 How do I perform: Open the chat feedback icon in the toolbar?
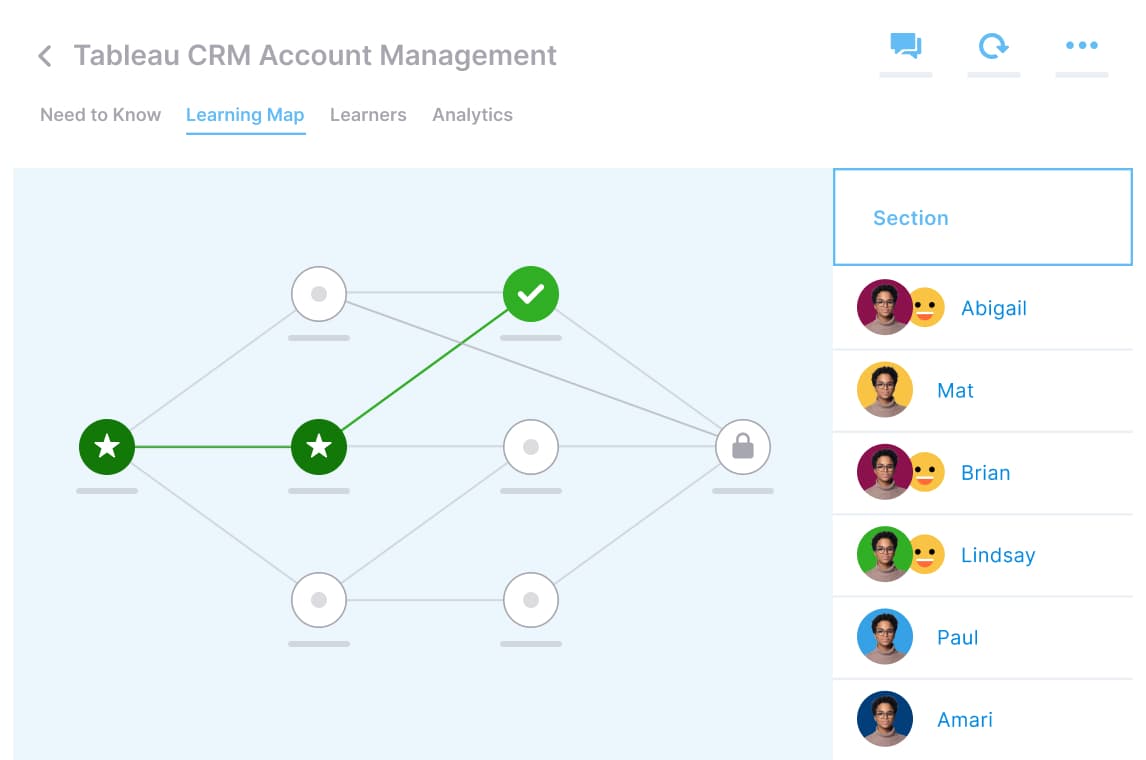(905, 45)
